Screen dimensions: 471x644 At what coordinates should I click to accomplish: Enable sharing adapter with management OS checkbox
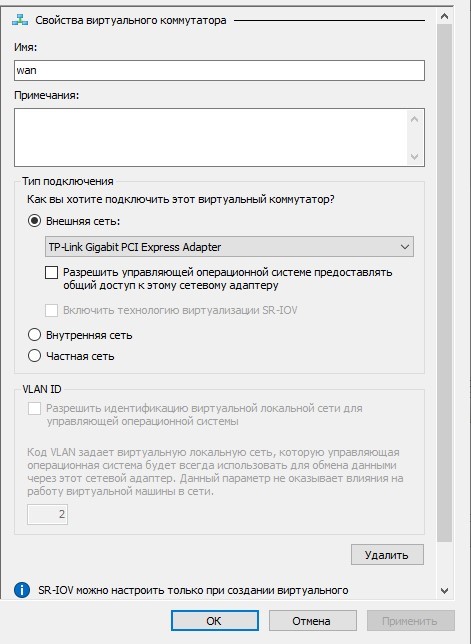point(51,272)
